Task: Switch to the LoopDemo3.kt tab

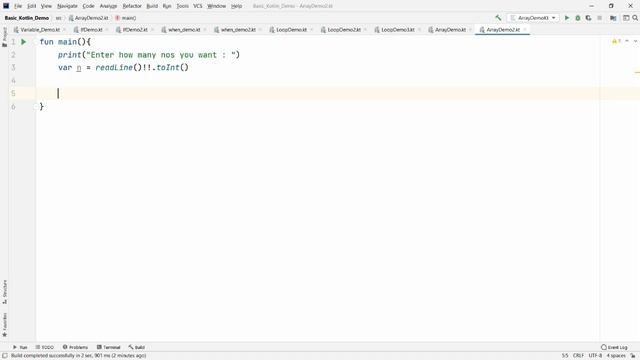Action: (x=398, y=30)
